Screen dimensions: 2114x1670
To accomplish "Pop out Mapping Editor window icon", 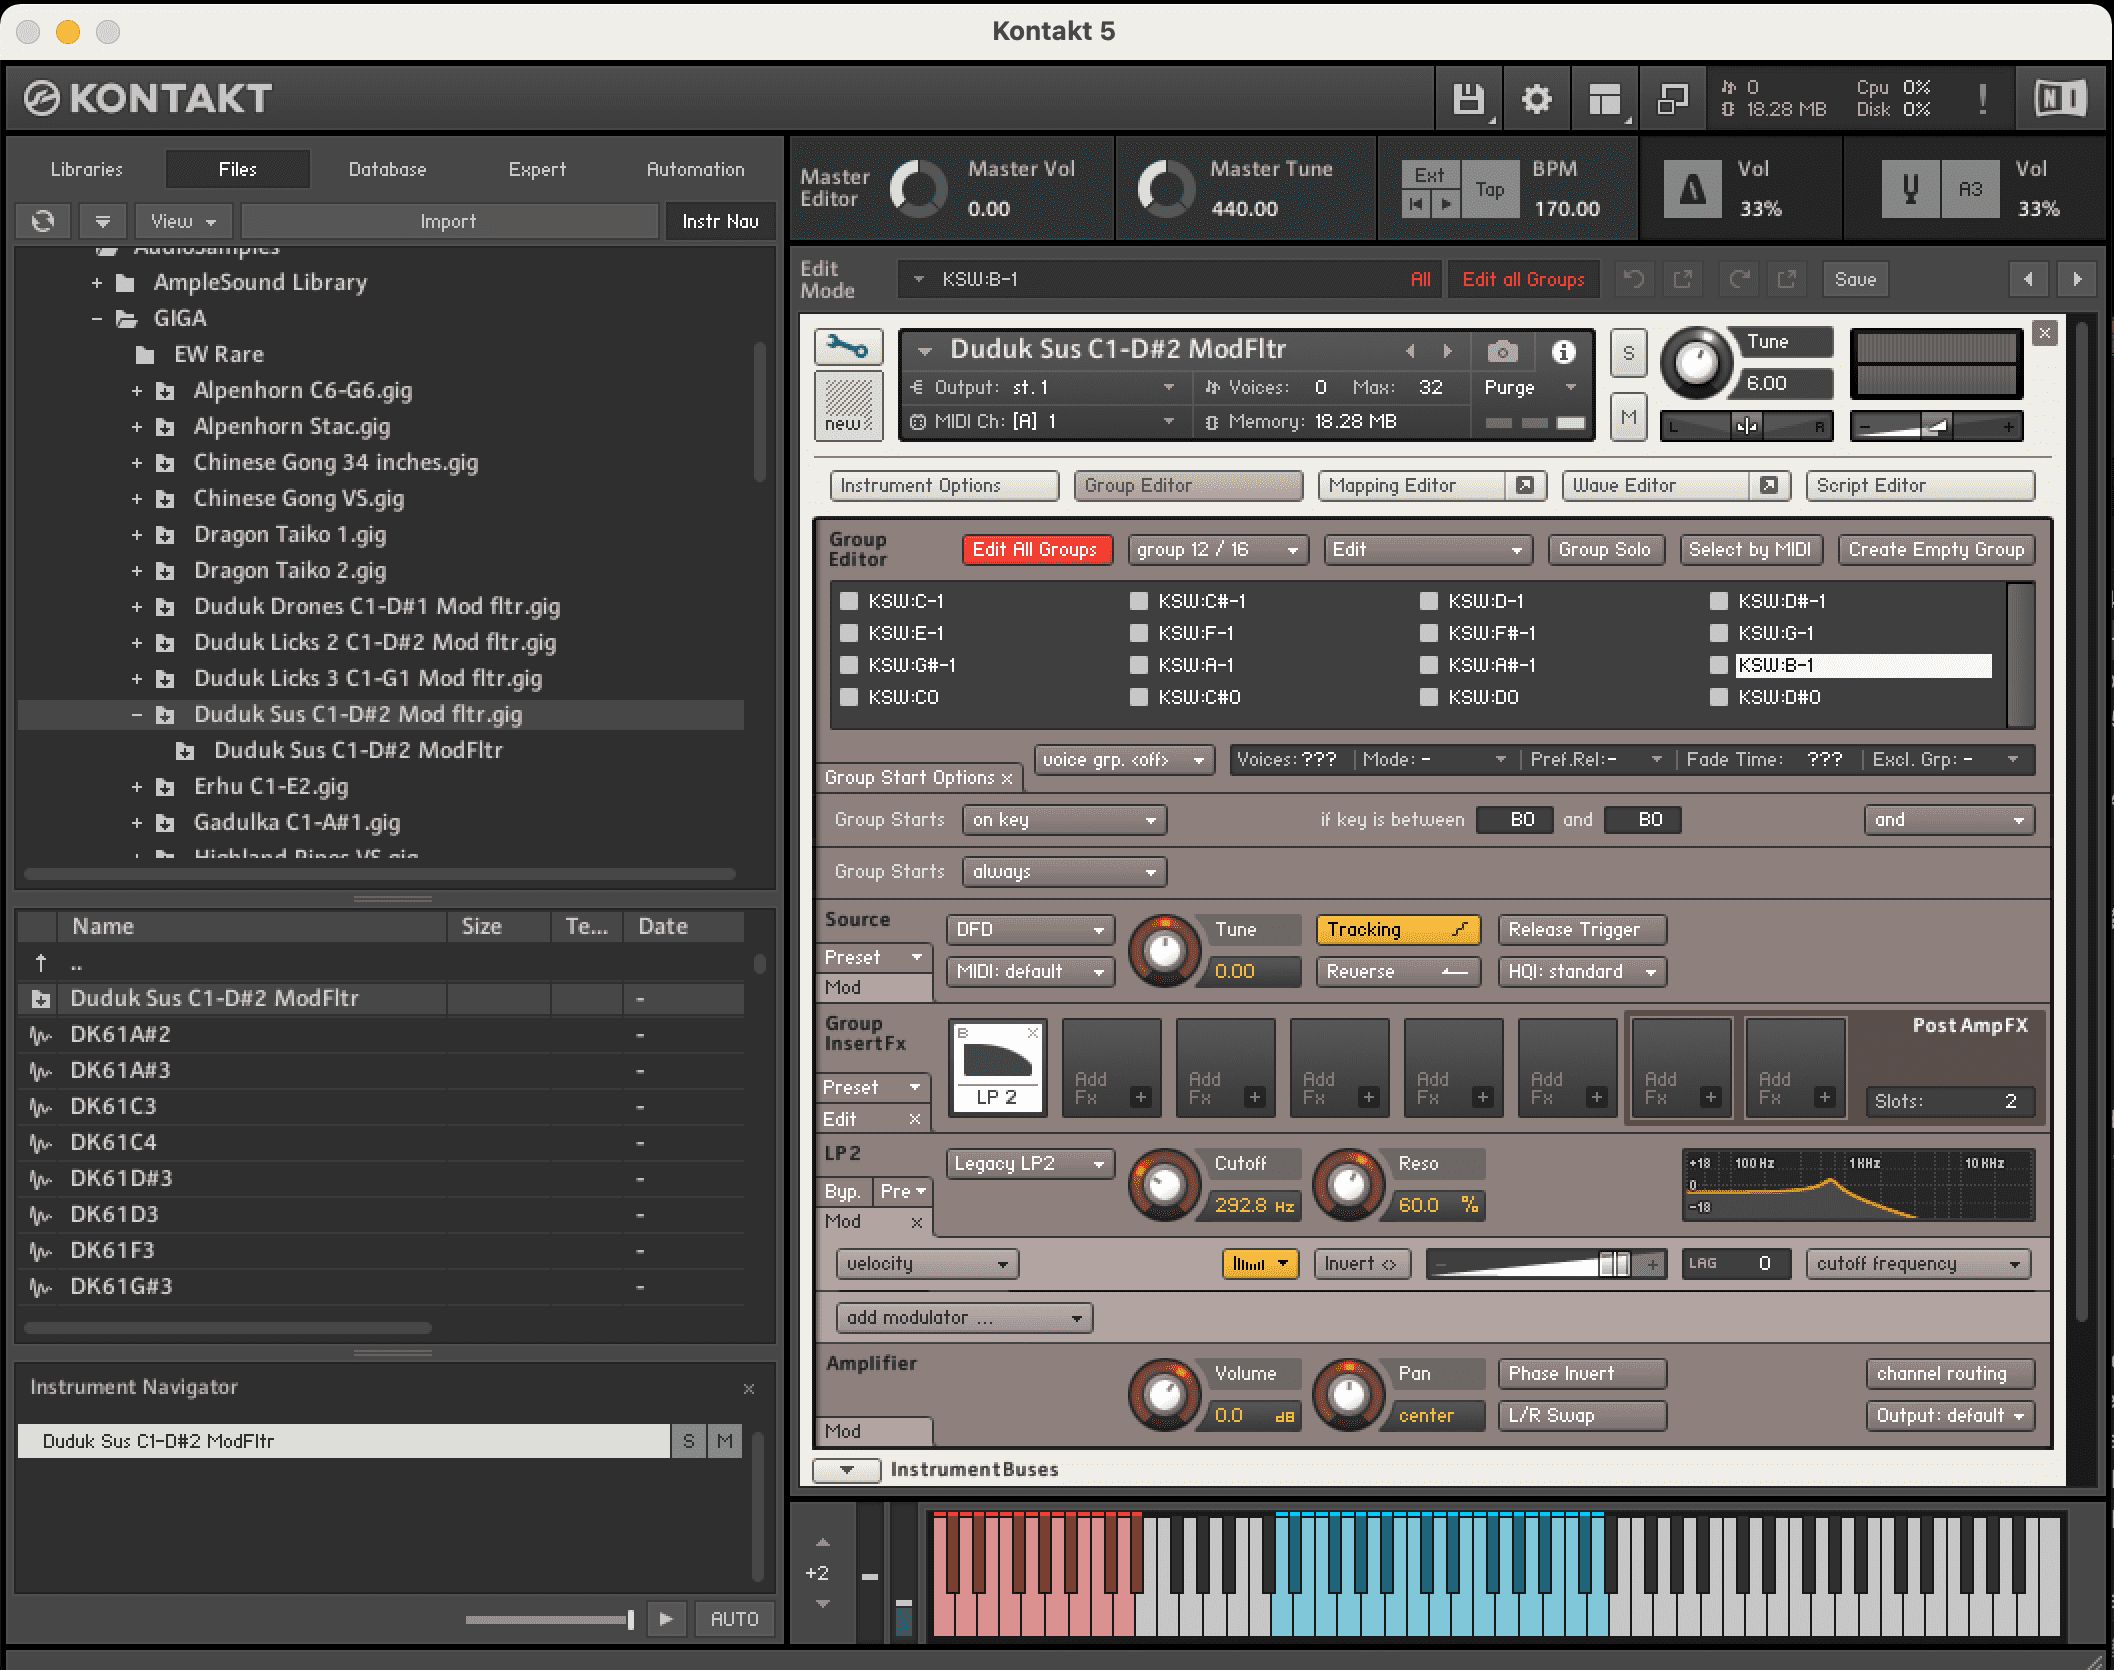I will point(1525,485).
